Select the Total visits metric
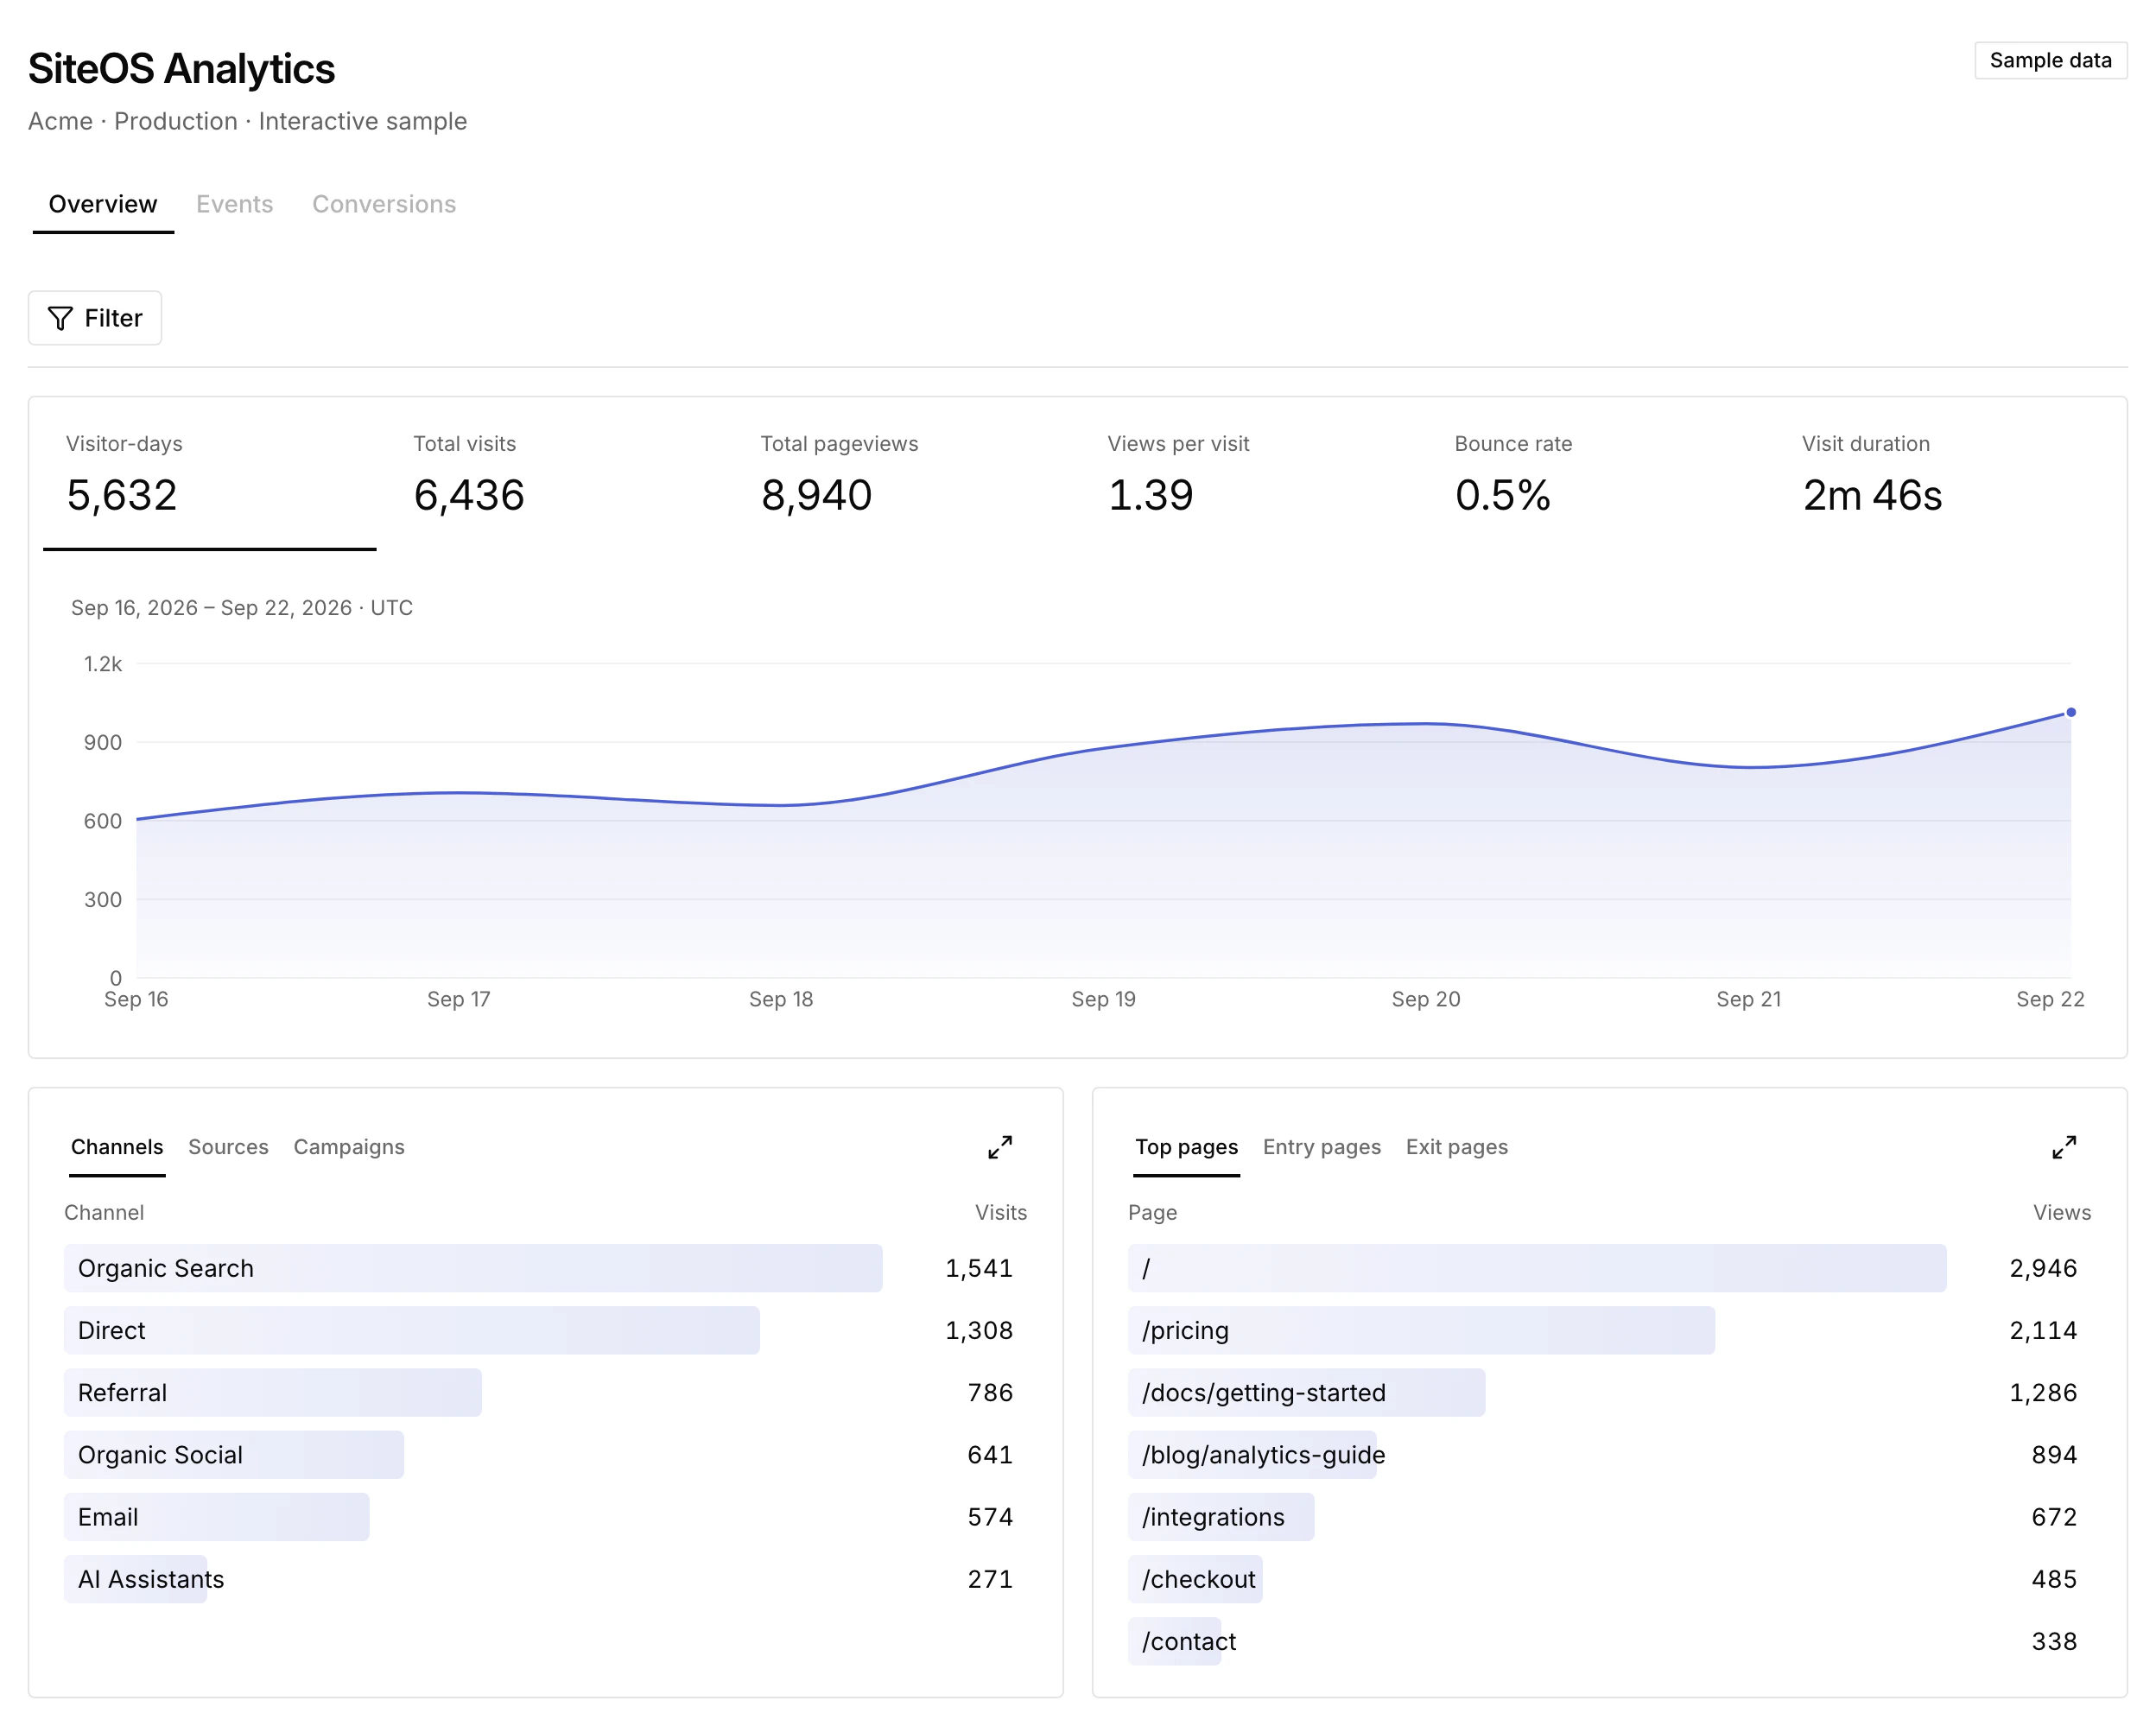This screenshot has width=2156, height=1726. click(556, 482)
